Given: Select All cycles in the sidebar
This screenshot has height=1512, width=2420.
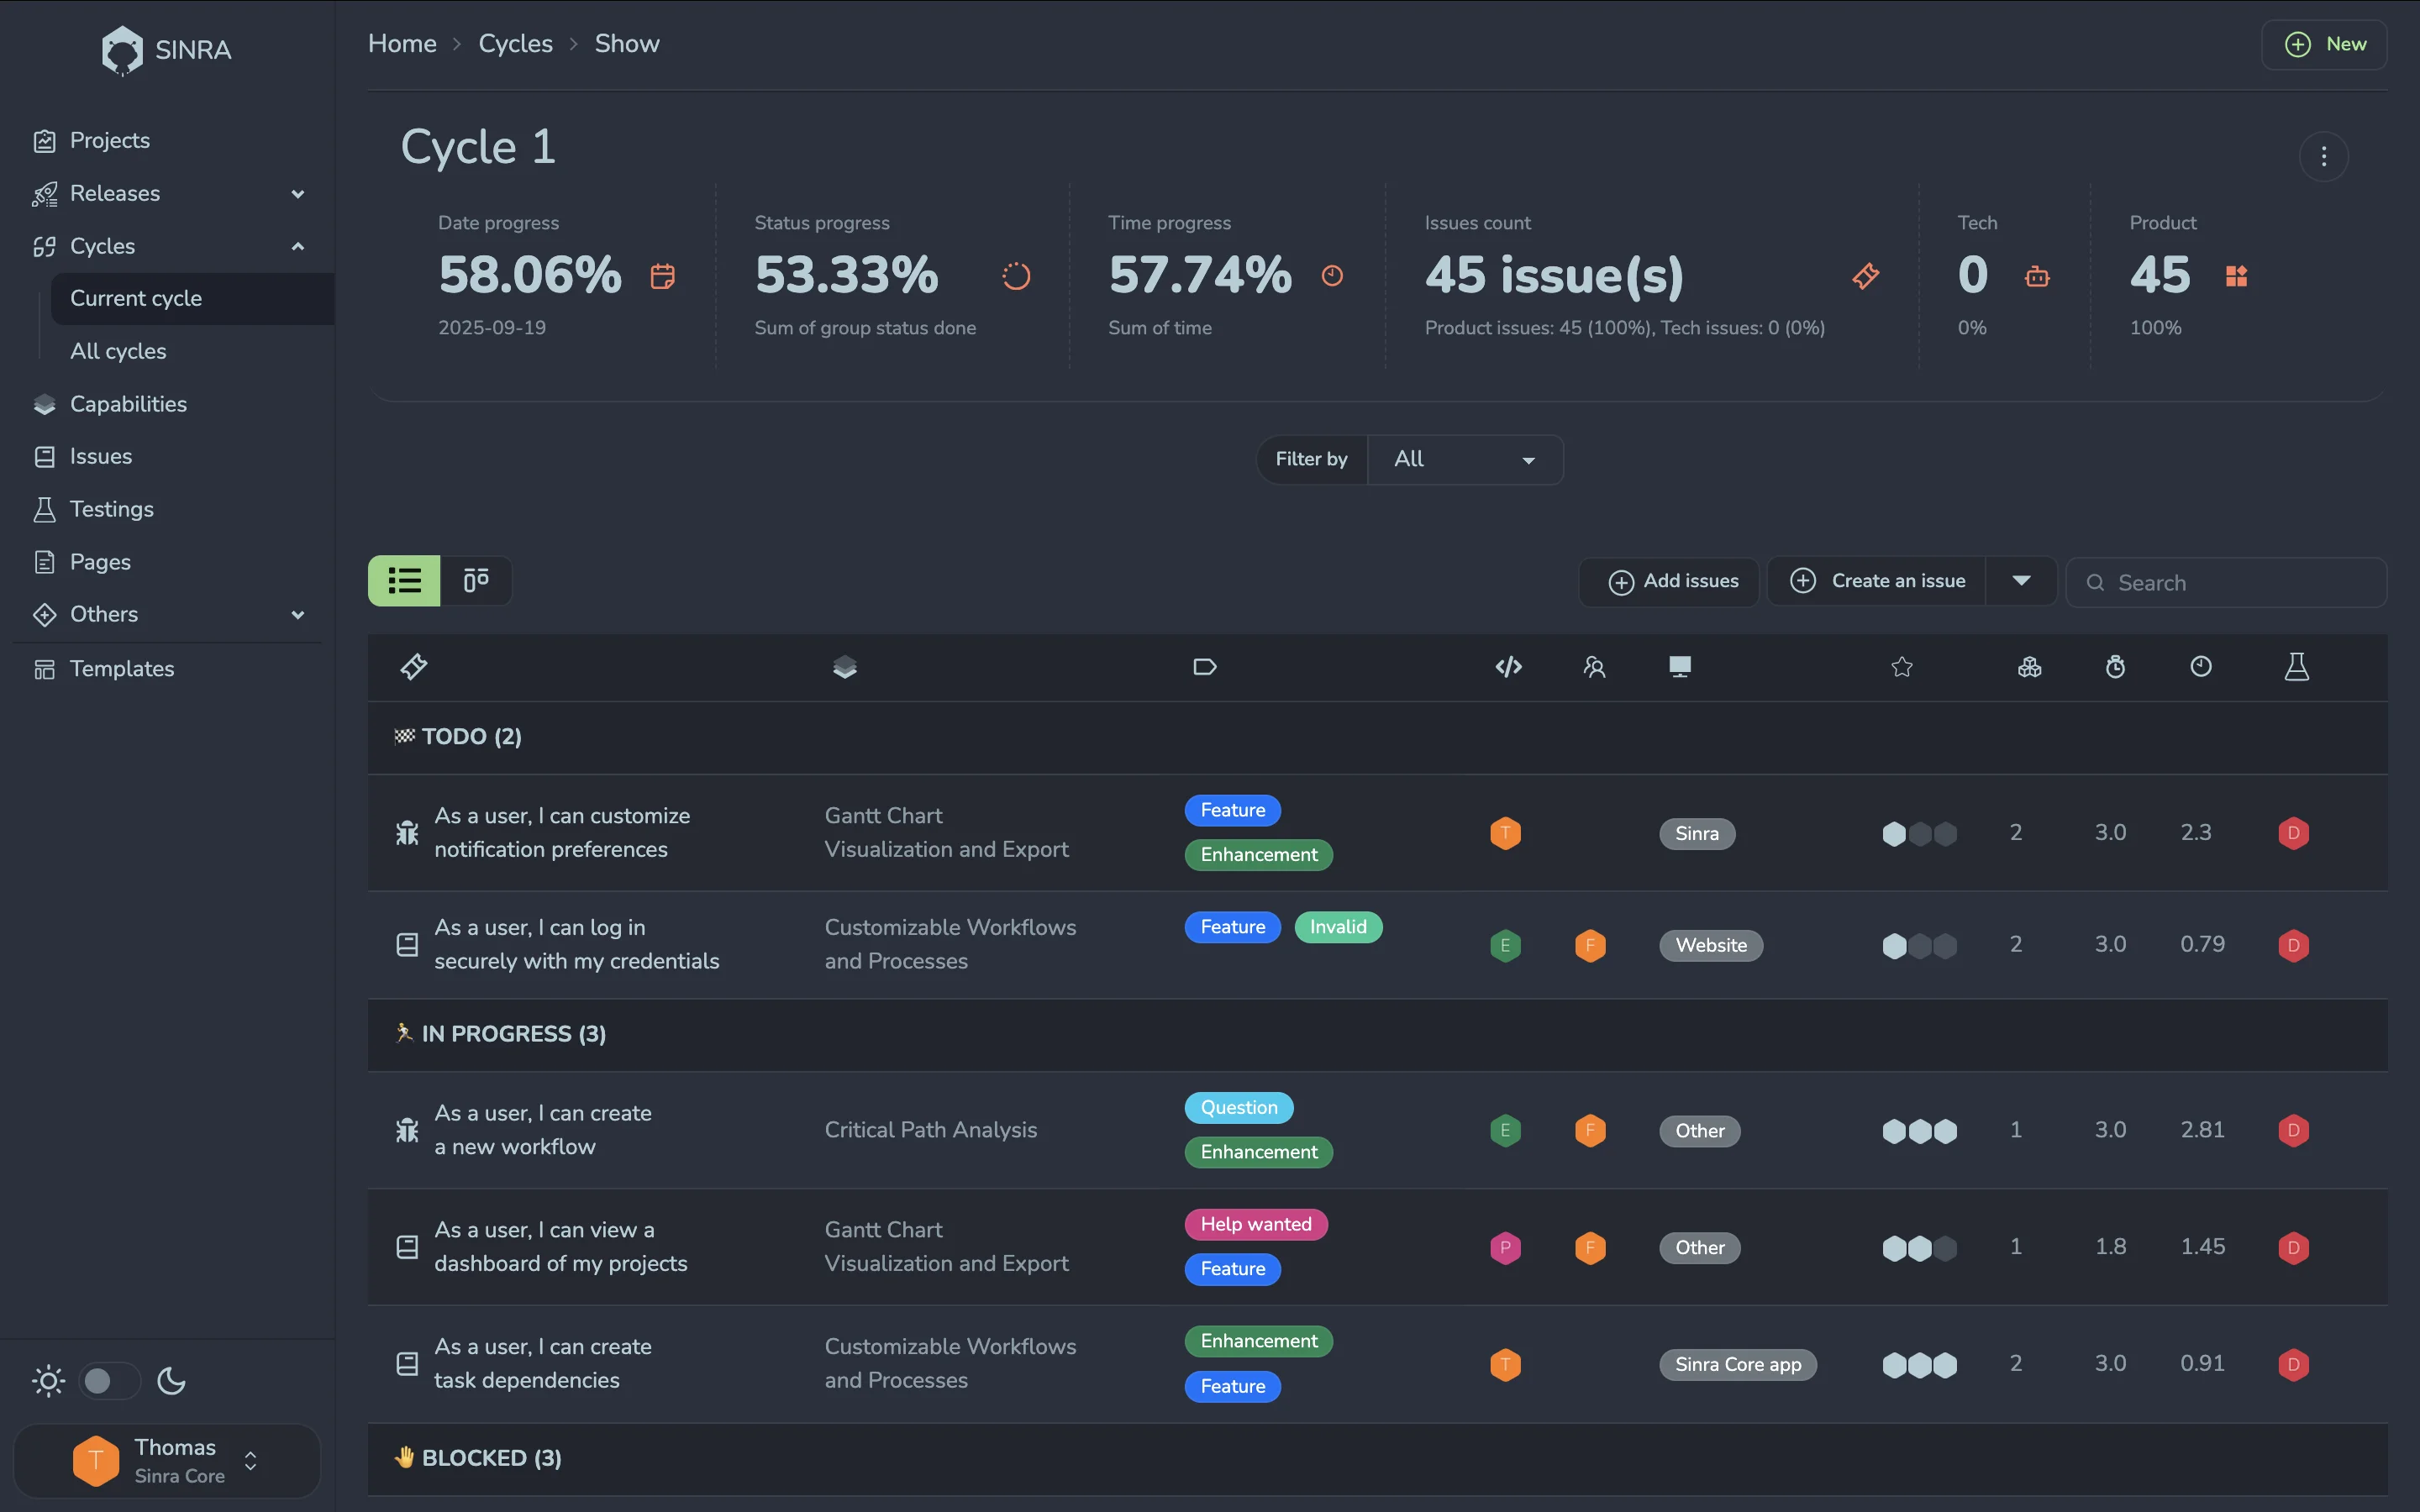Looking at the screenshot, I should (x=118, y=351).
